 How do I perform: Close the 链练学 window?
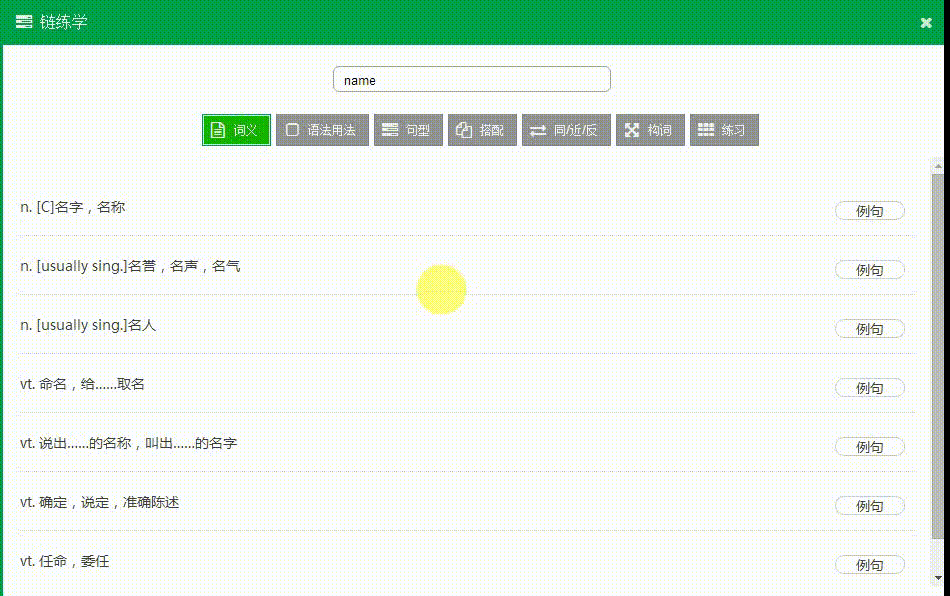coord(926,22)
